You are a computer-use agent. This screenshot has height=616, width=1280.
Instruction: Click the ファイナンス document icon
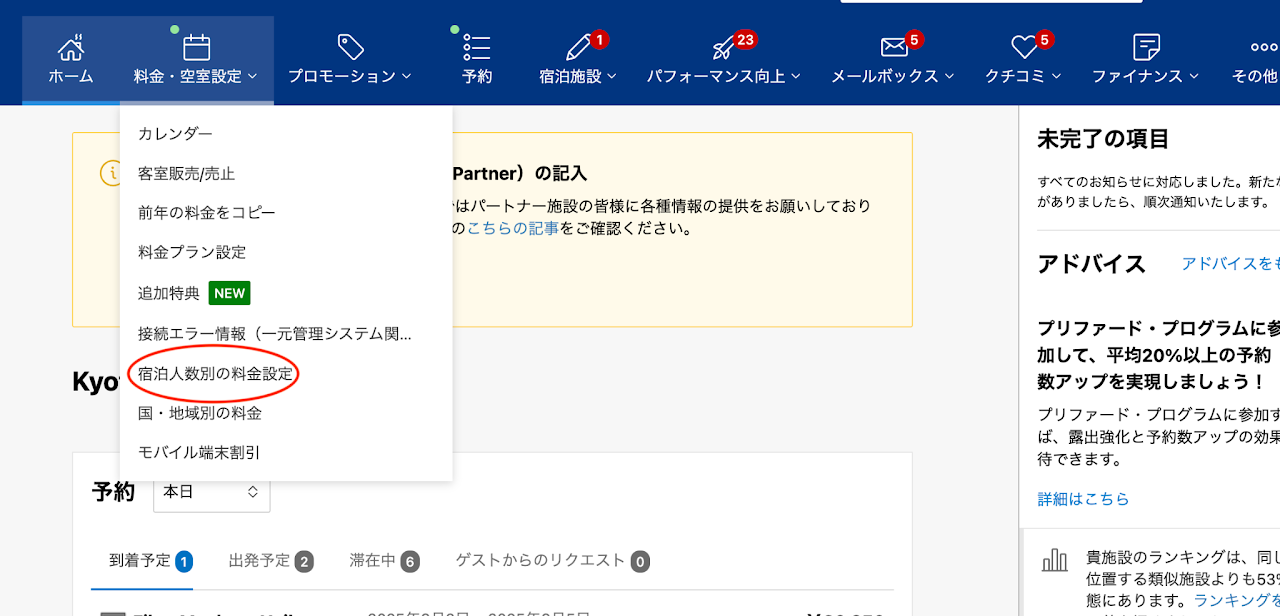point(1146,47)
